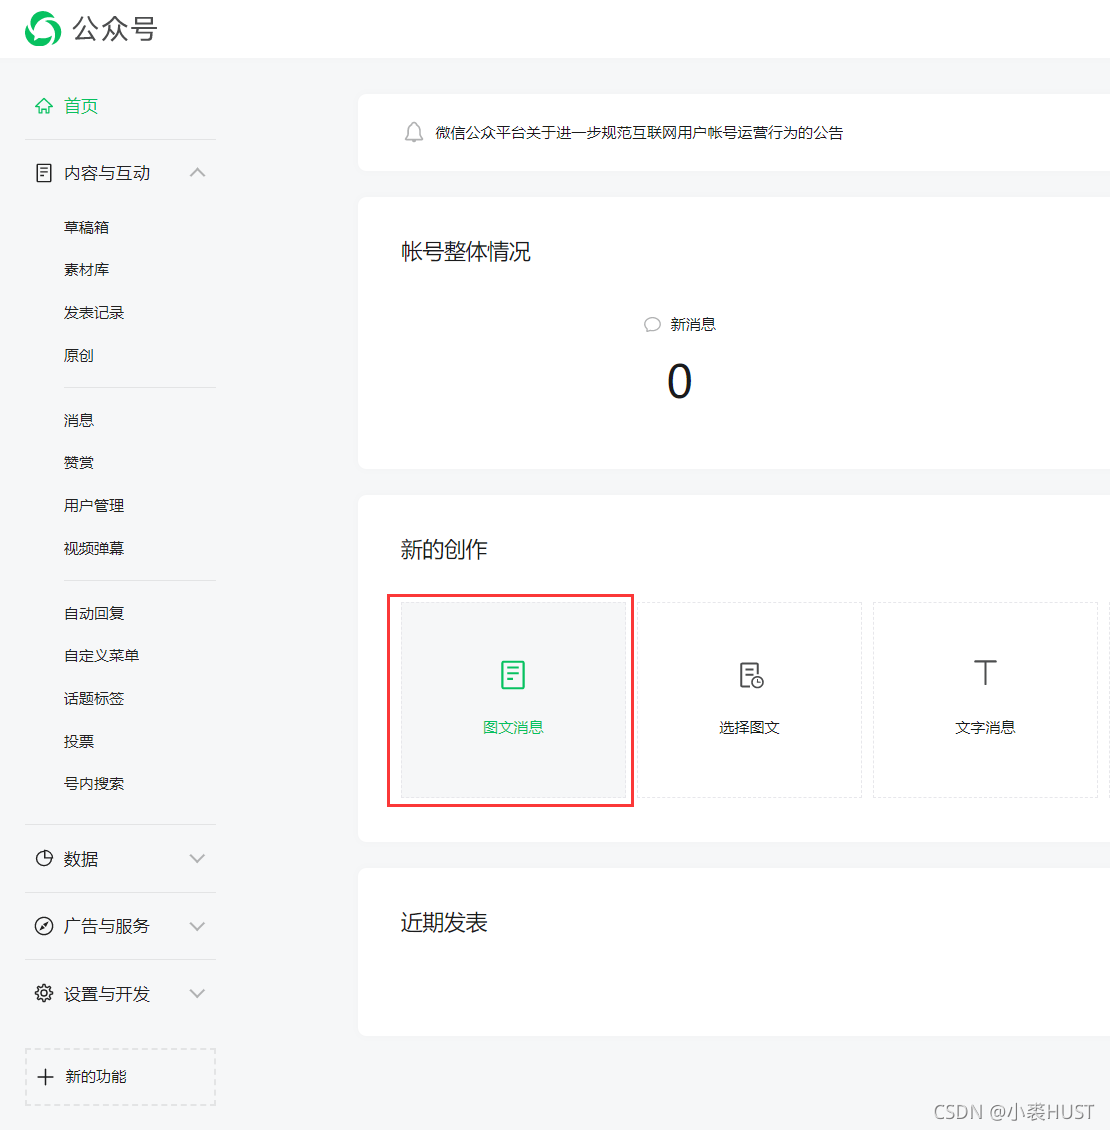Click the 公众号 title text

point(115,29)
